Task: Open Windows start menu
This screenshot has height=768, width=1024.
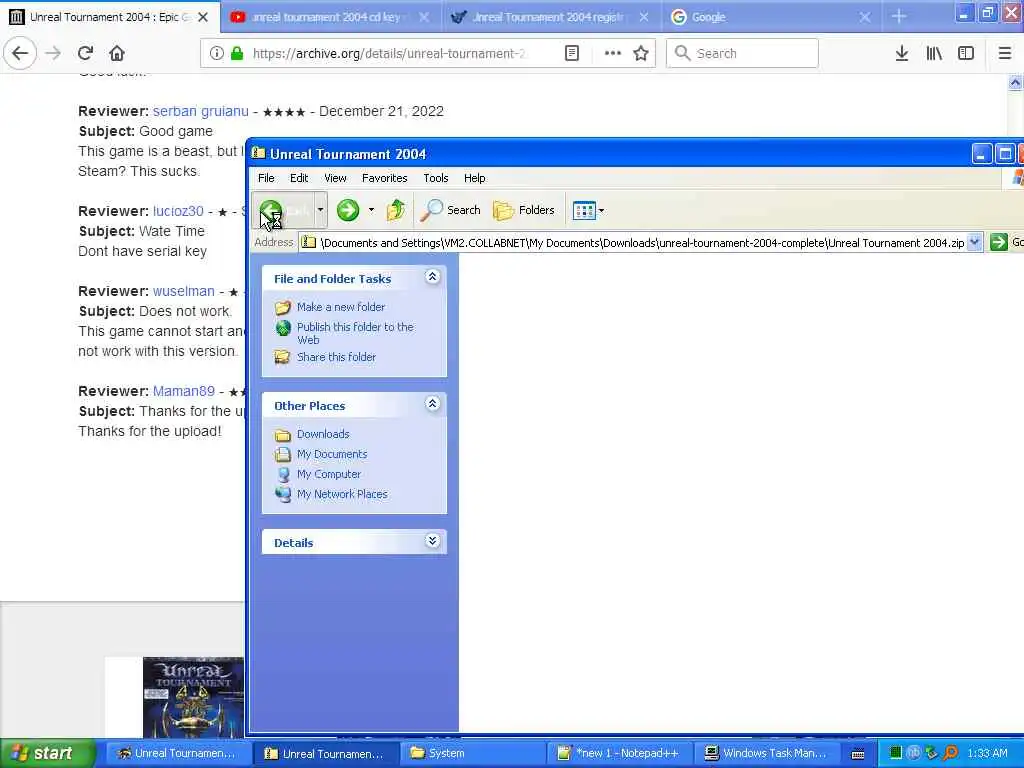Action: click(x=47, y=753)
